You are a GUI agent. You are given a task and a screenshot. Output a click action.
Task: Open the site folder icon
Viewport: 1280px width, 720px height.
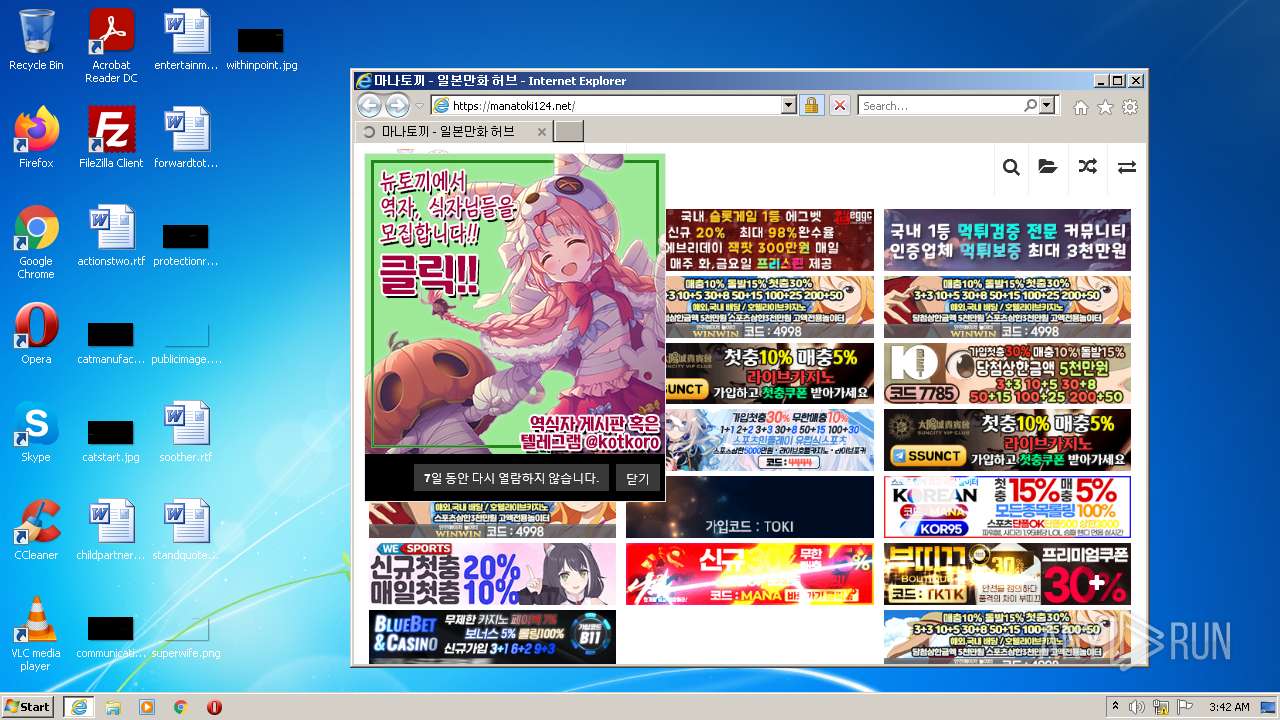click(1048, 167)
